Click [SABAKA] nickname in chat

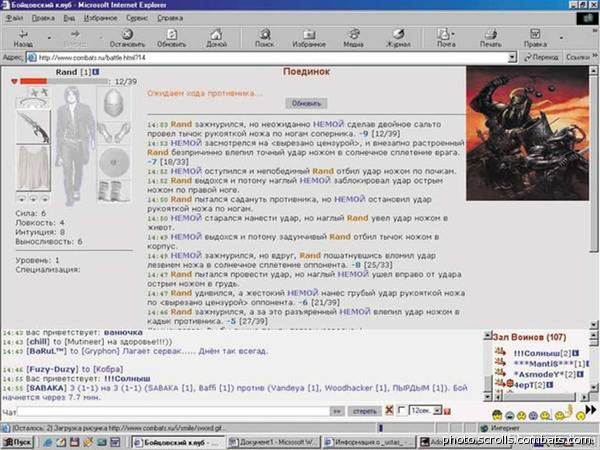[x=46, y=388]
